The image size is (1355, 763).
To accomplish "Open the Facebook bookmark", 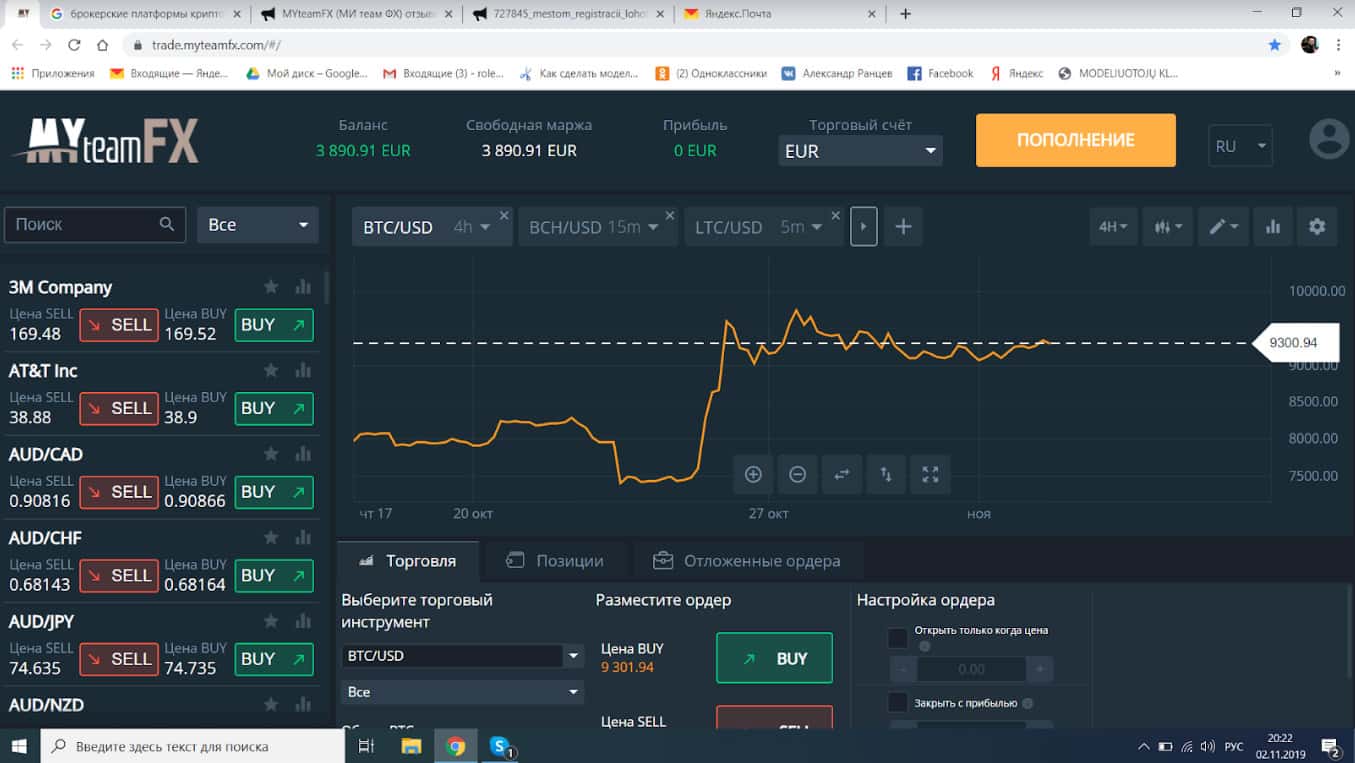I will [x=940, y=73].
